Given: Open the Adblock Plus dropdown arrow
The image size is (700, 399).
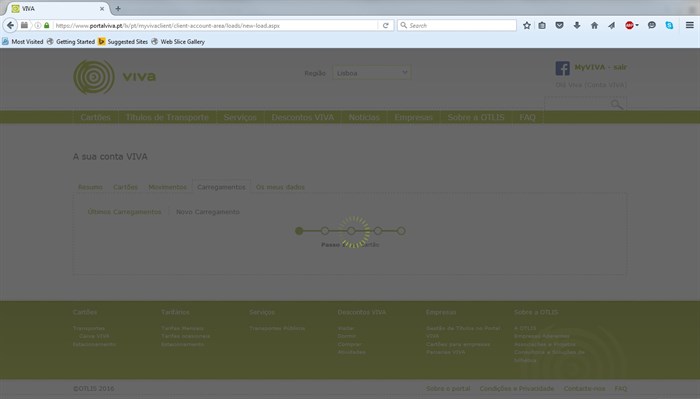Looking at the screenshot, I should click(x=637, y=25).
